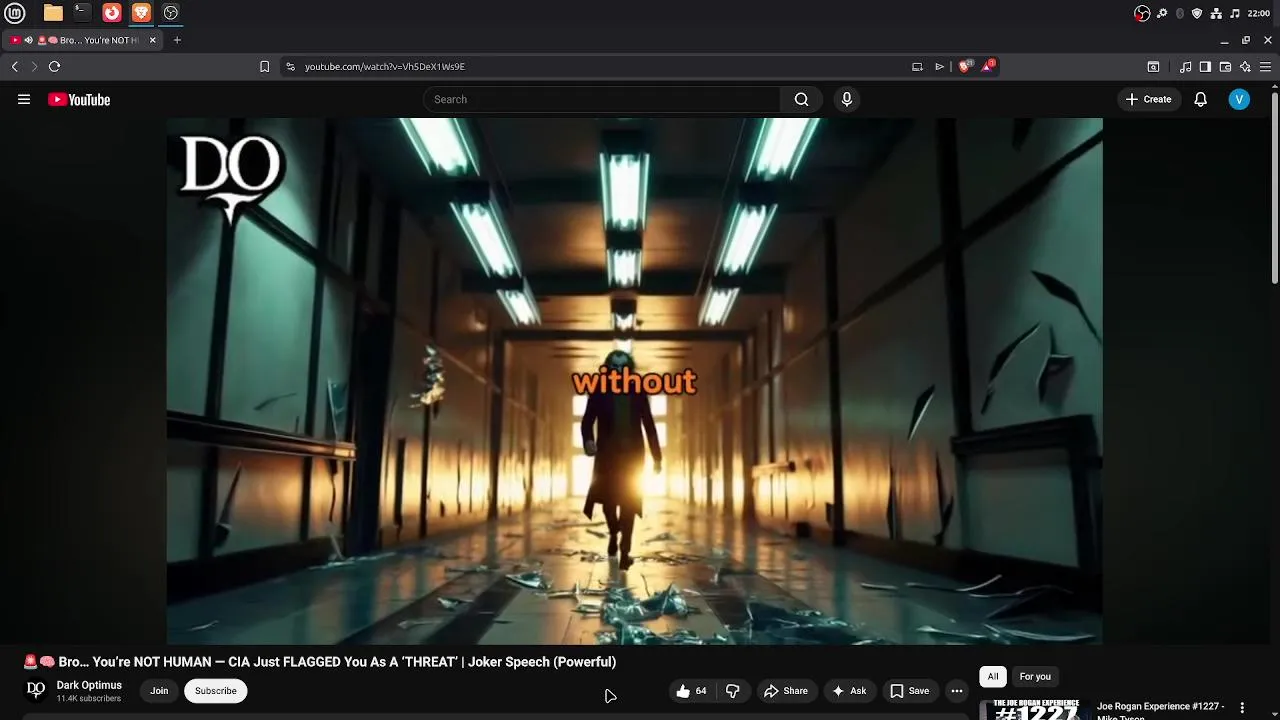Mute the tab via speaker icon
Viewport: 1280px width, 720px height.
tap(28, 40)
